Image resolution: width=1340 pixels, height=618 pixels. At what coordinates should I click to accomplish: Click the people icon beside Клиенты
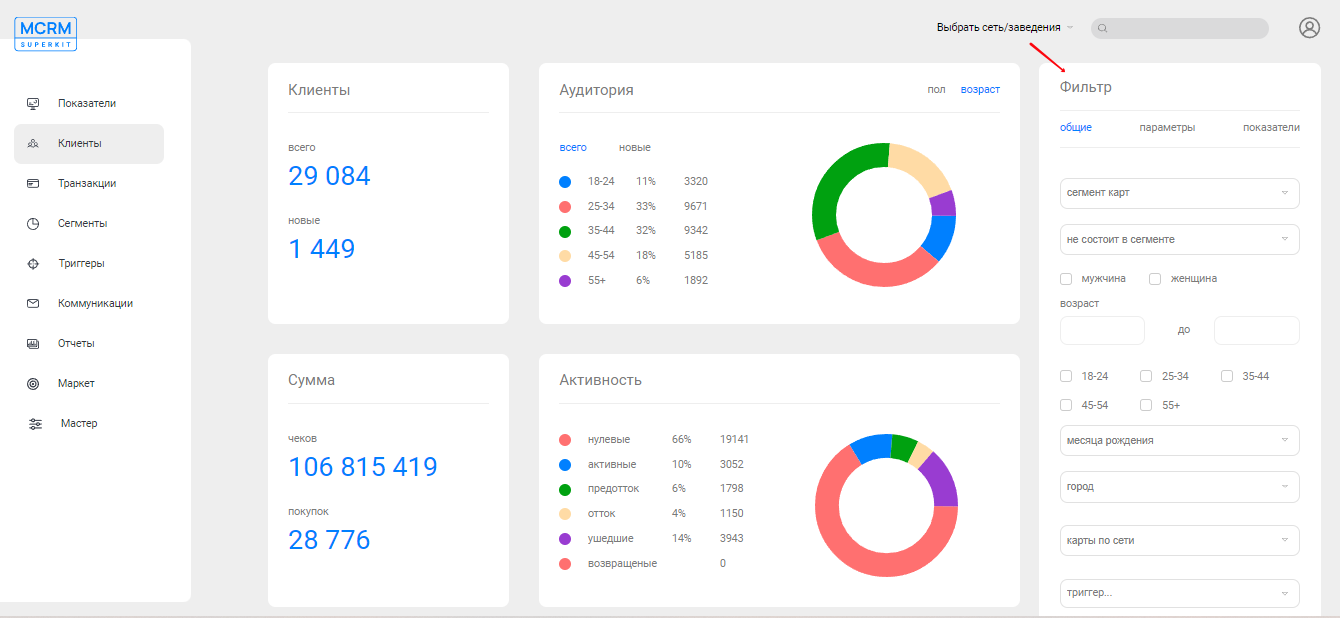click(x=33, y=143)
